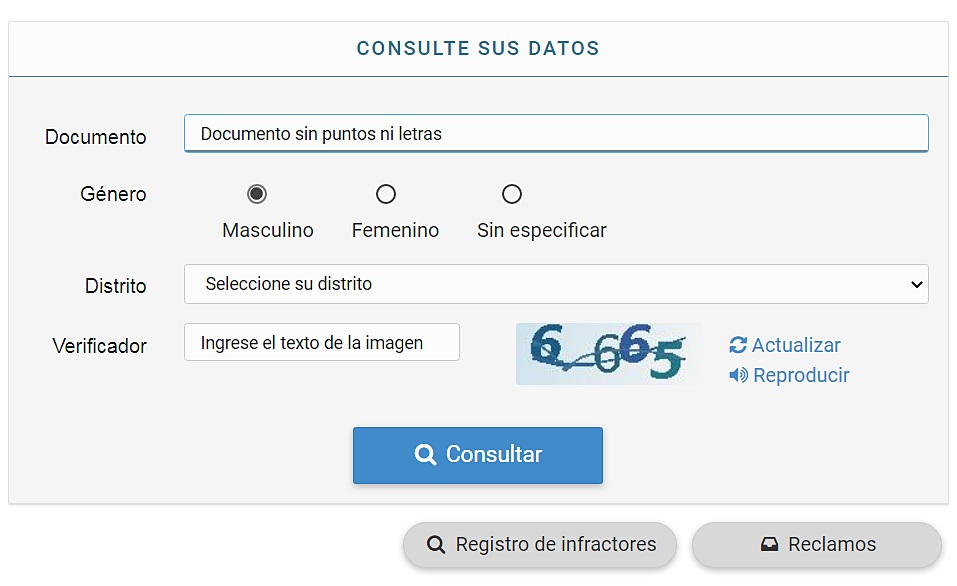Open the Reclamos button

tap(817, 545)
